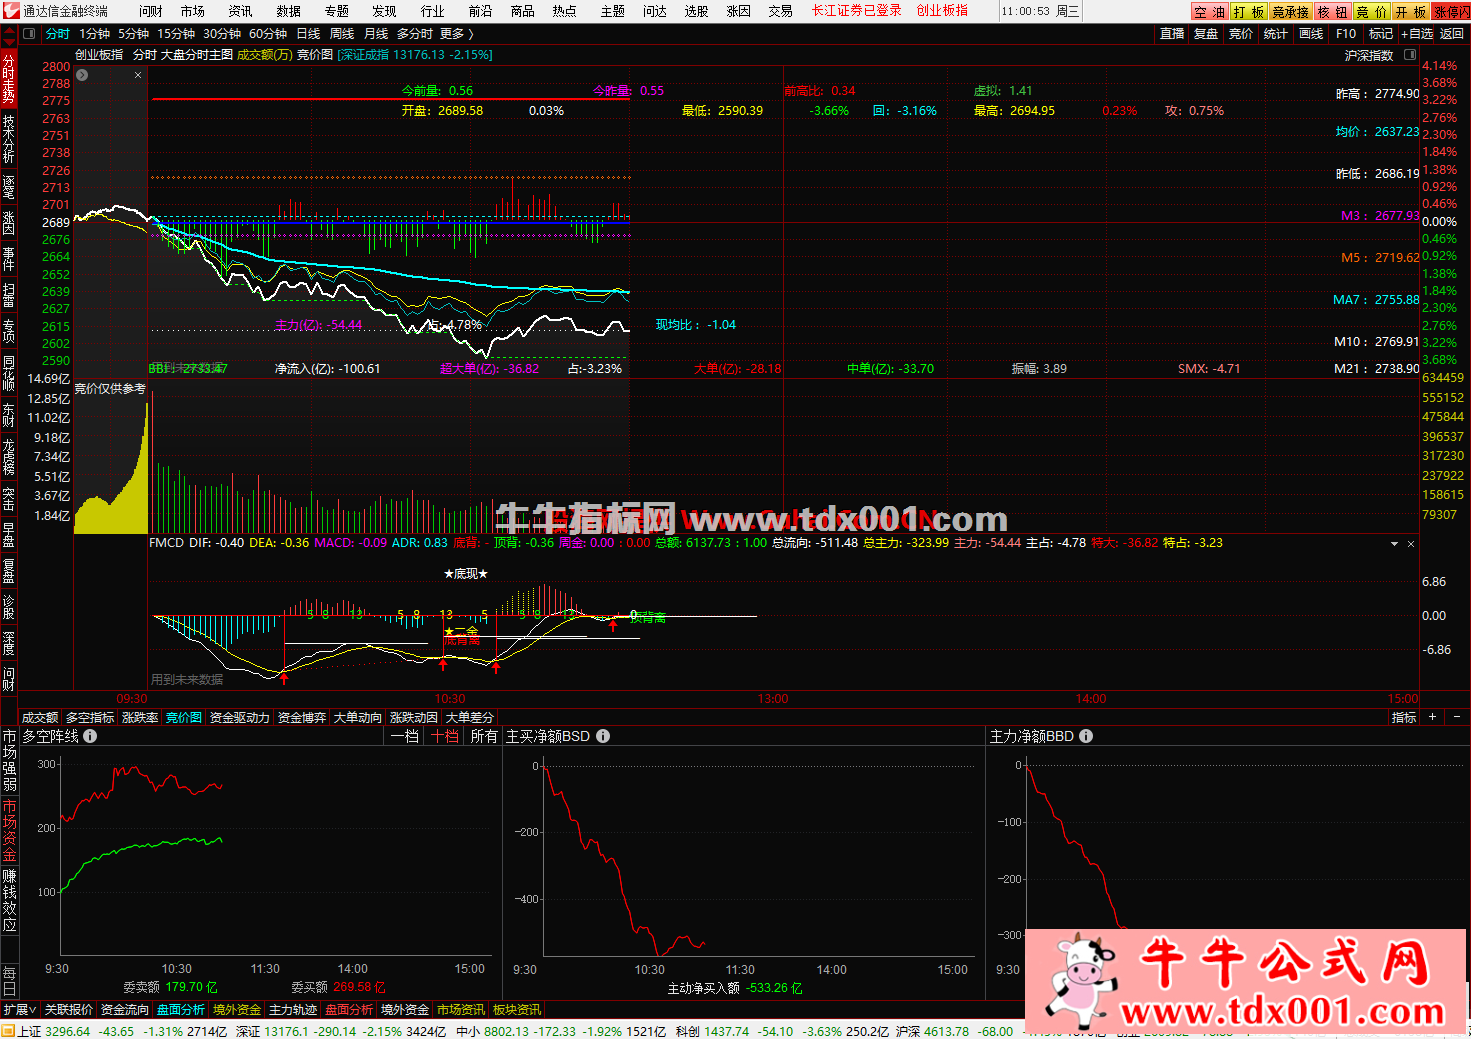
Task: Open info icon beside 多空阵线
Action: click(x=90, y=736)
